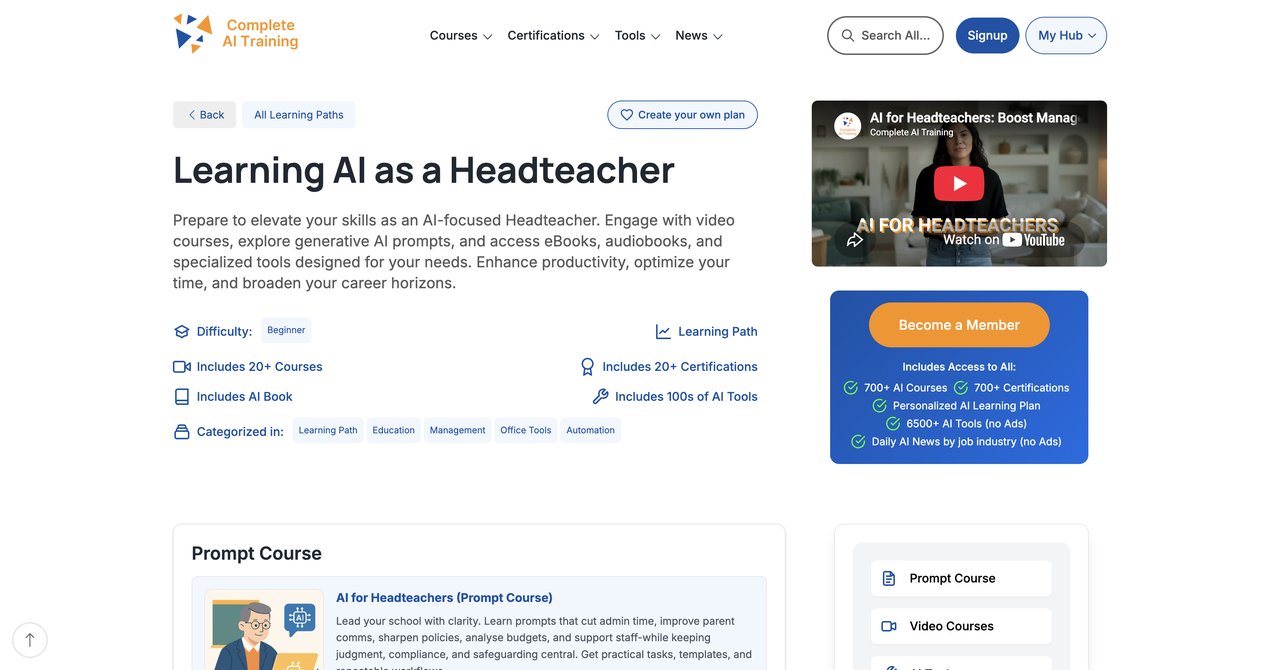
Task: Open the Includes 20+ Certifications link
Action: (x=680, y=367)
